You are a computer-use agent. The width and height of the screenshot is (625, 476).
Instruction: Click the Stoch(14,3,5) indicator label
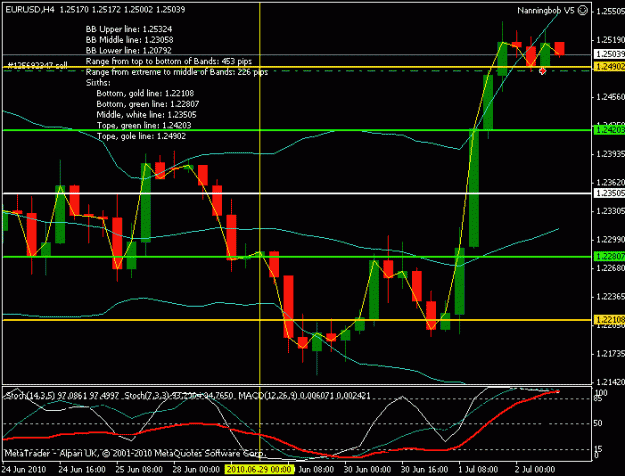point(62,396)
